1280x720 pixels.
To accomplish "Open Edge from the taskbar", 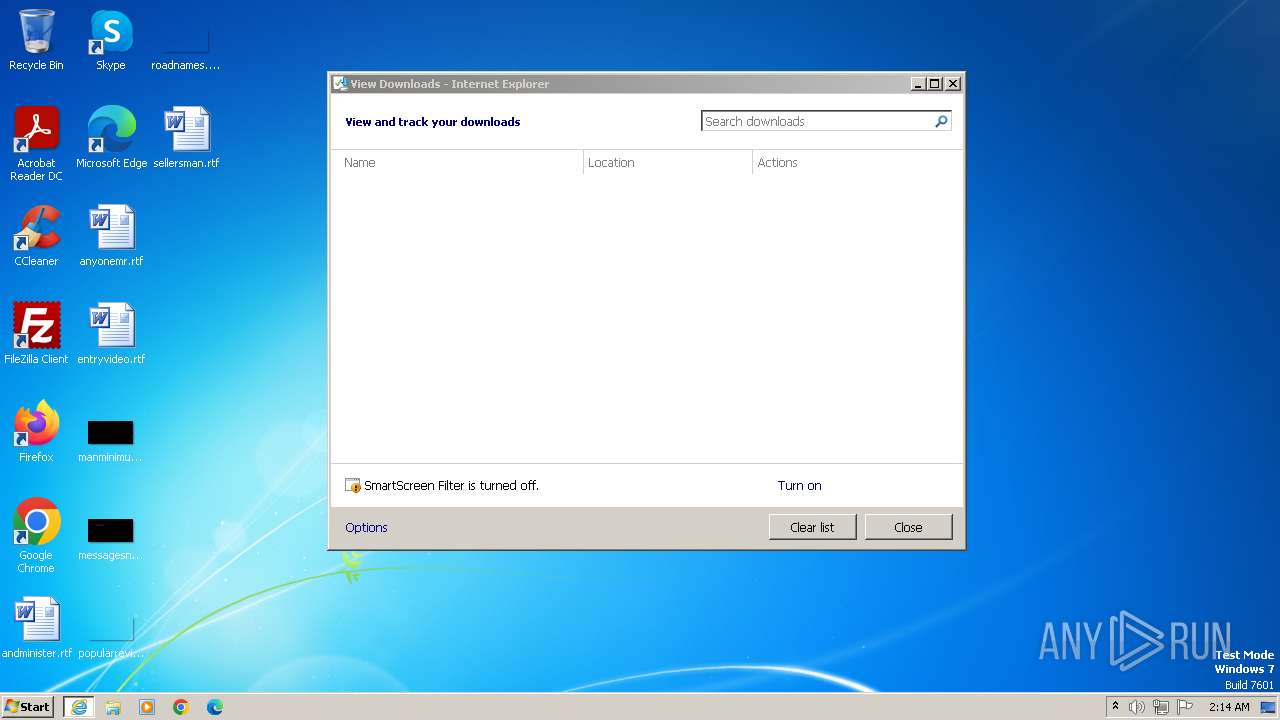I will (215, 707).
